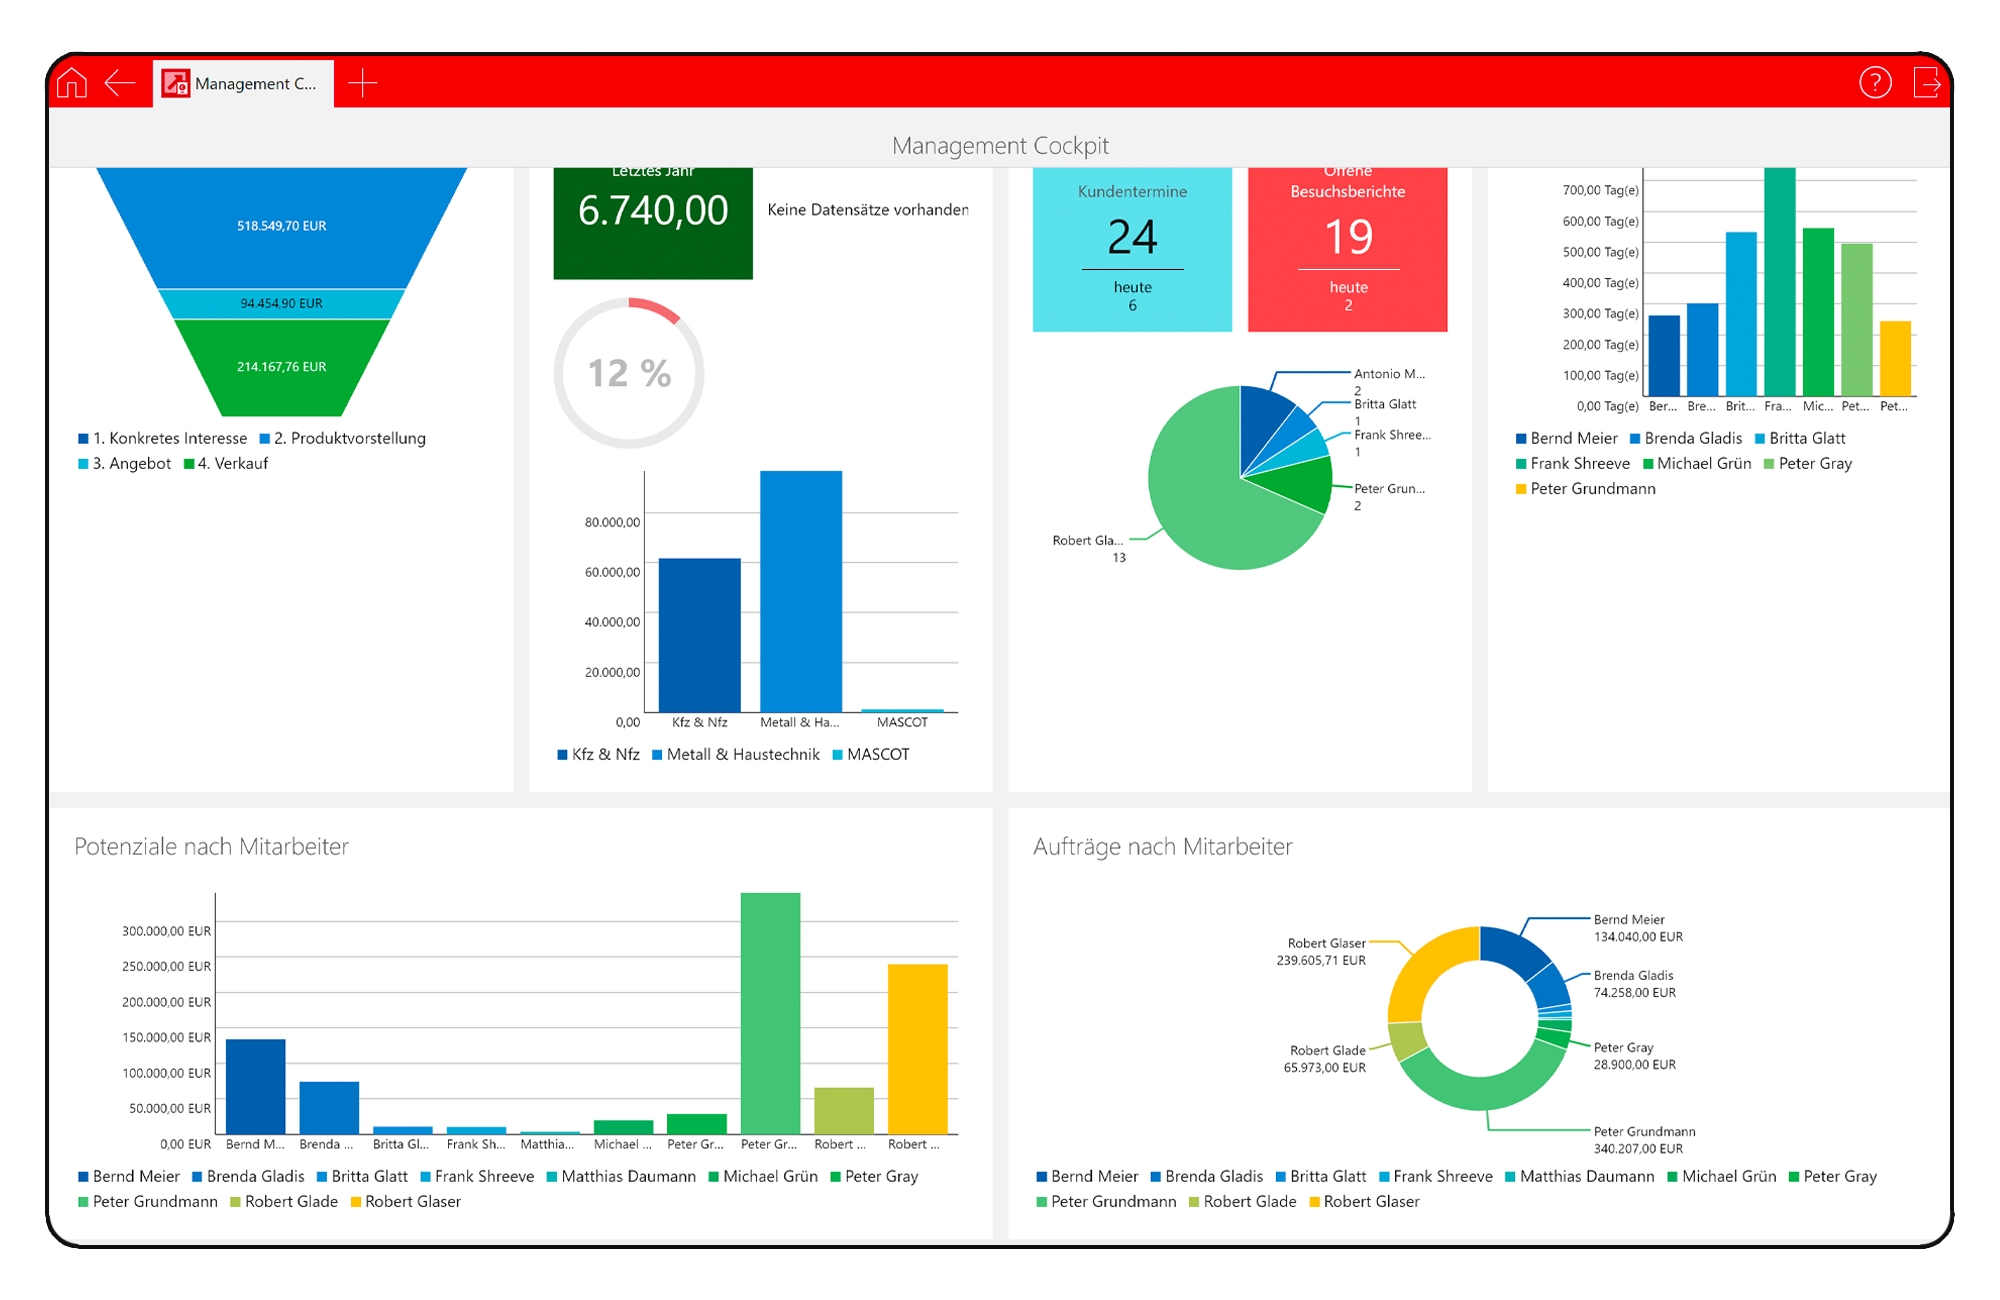Image resolution: width=2000 pixels, height=1300 pixels.
Task: Click the logout exit icon
Action: 1927,83
